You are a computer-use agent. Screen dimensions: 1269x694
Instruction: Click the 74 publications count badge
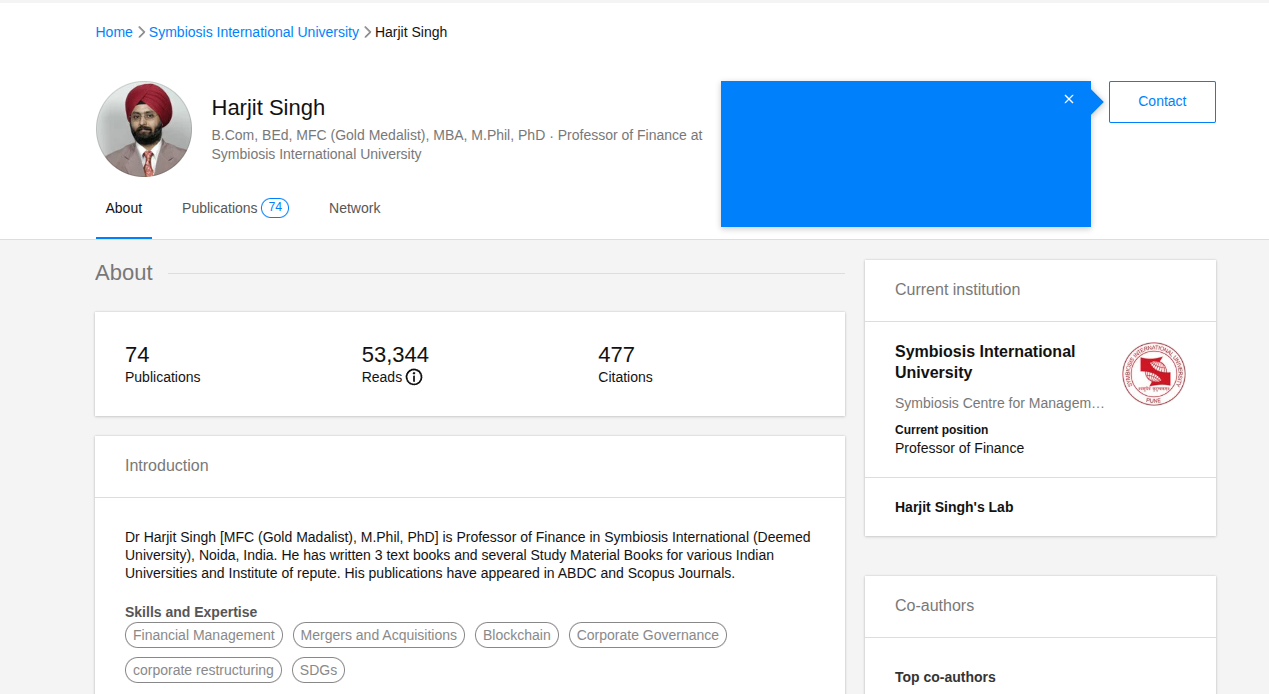coord(275,208)
